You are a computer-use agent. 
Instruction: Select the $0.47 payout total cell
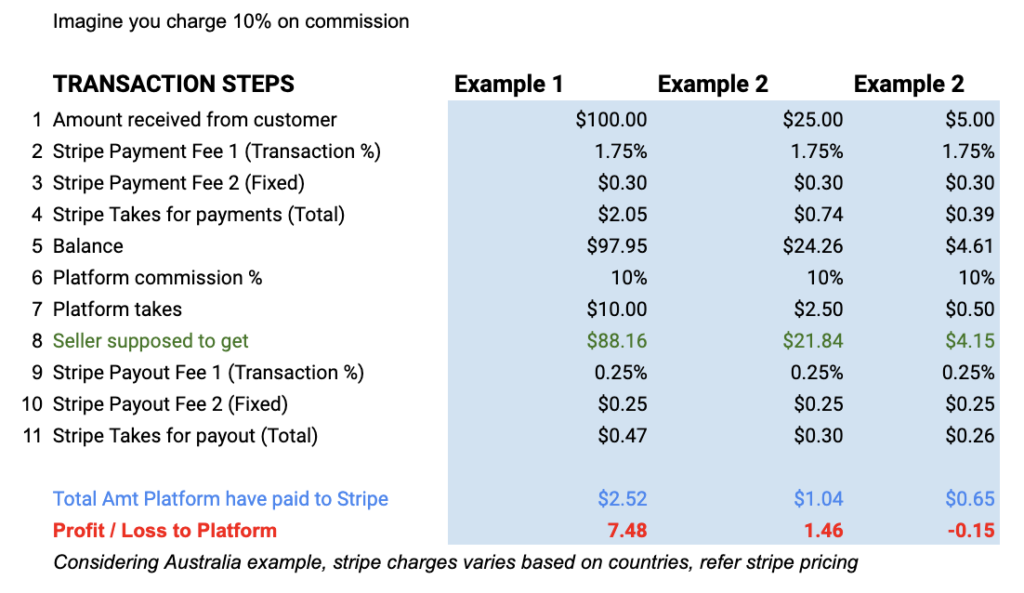click(623, 436)
